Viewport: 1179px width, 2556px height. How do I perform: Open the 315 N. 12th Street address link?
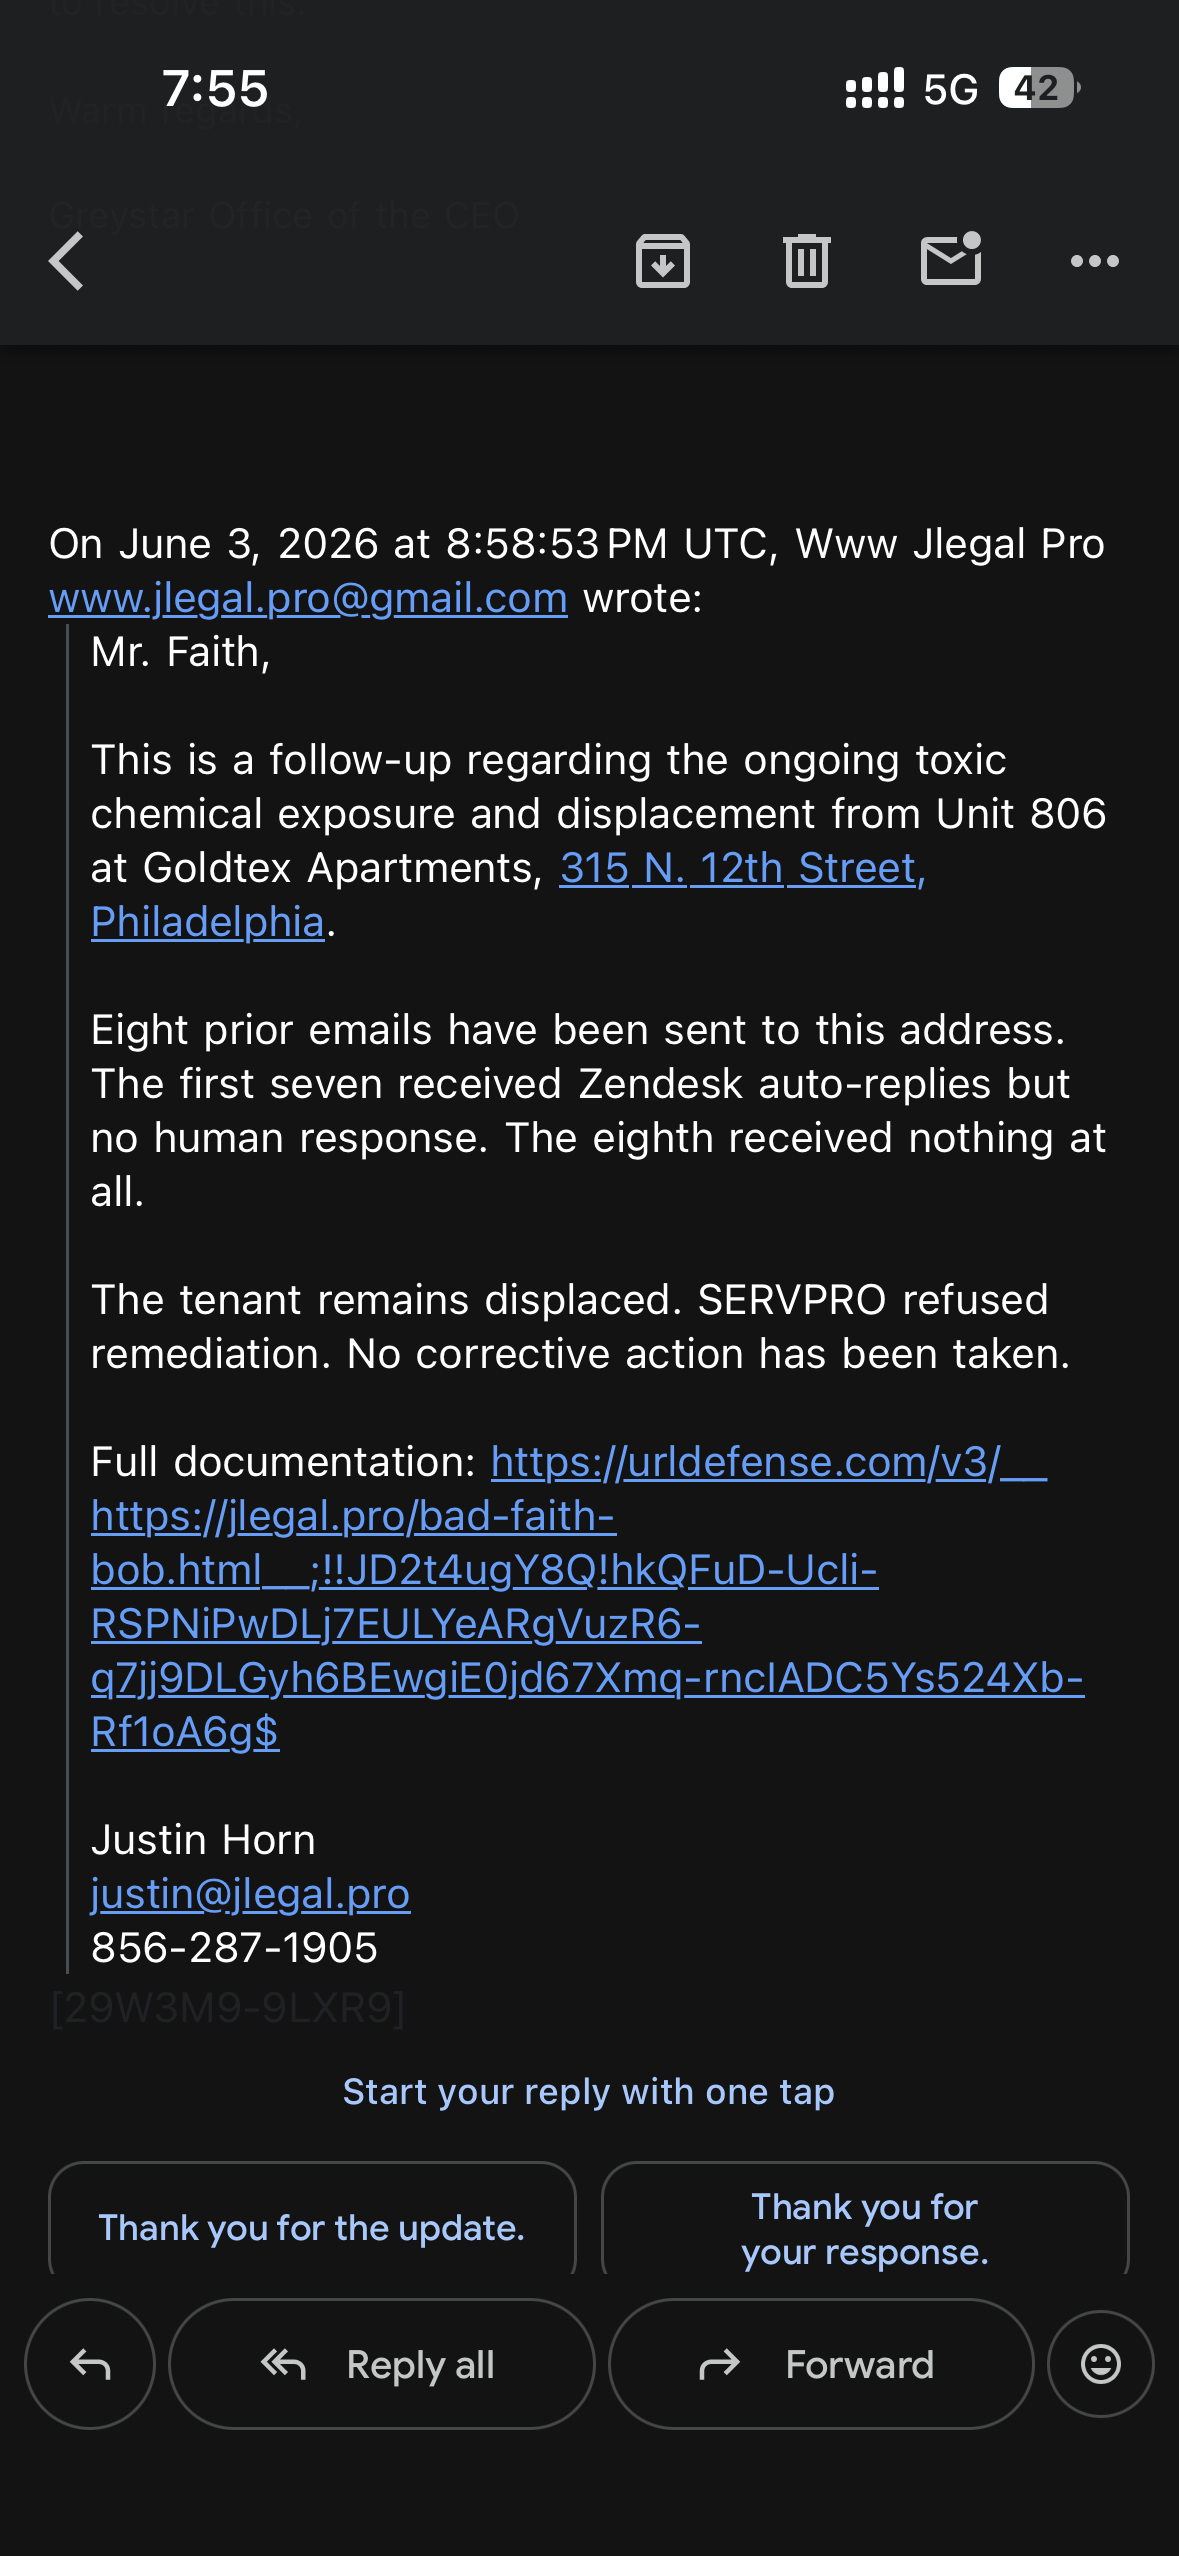pyautogui.click(x=743, y=868)
